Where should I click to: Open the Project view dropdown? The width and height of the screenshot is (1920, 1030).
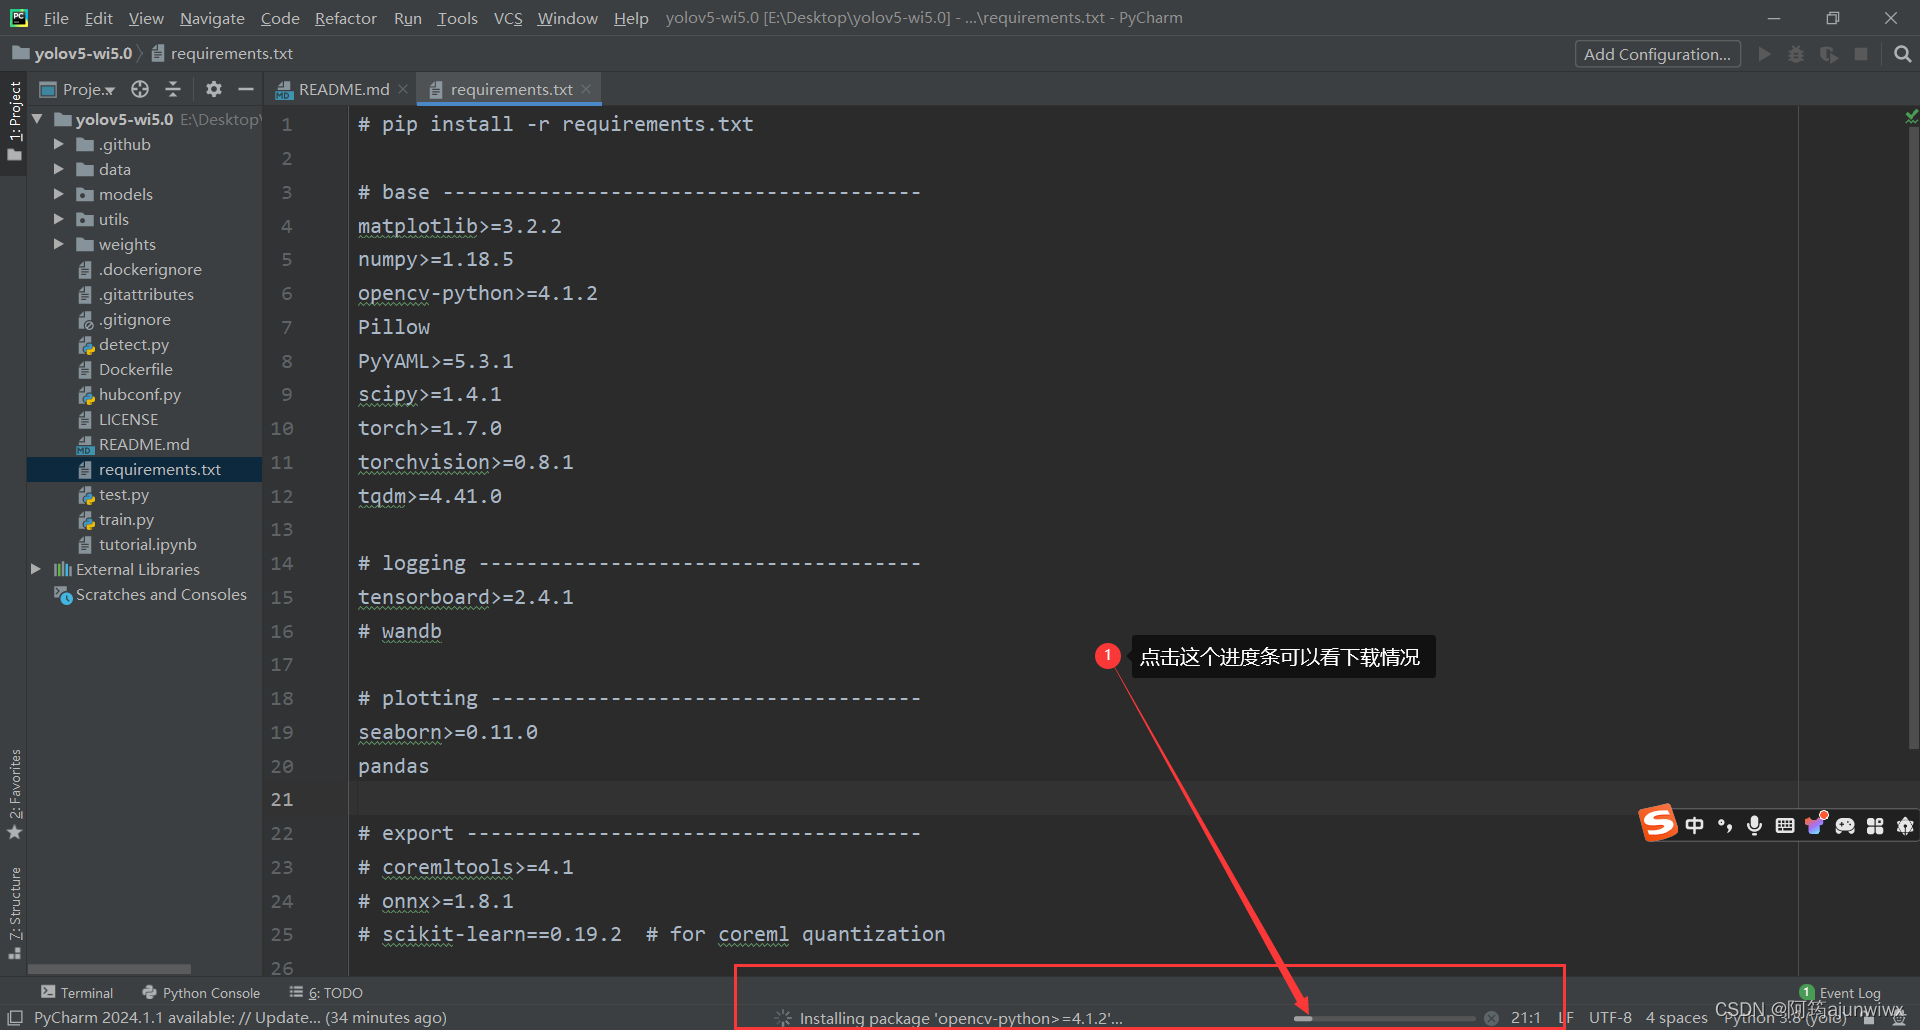[x=77, y=89]
